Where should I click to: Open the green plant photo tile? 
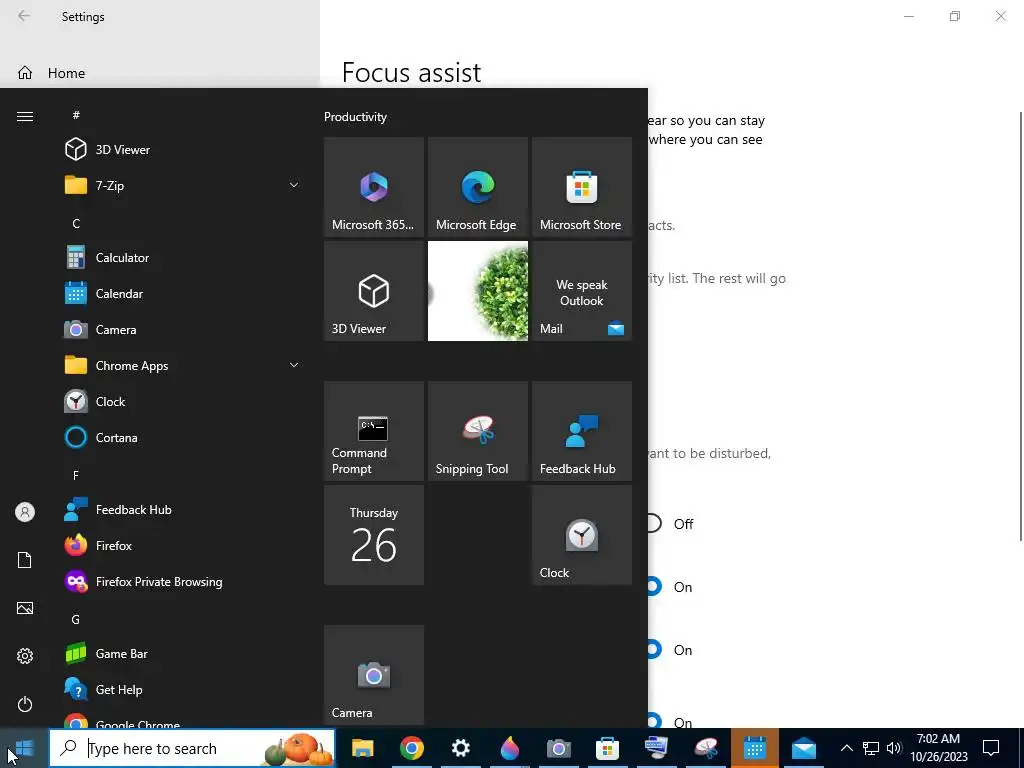coord(477,291)
